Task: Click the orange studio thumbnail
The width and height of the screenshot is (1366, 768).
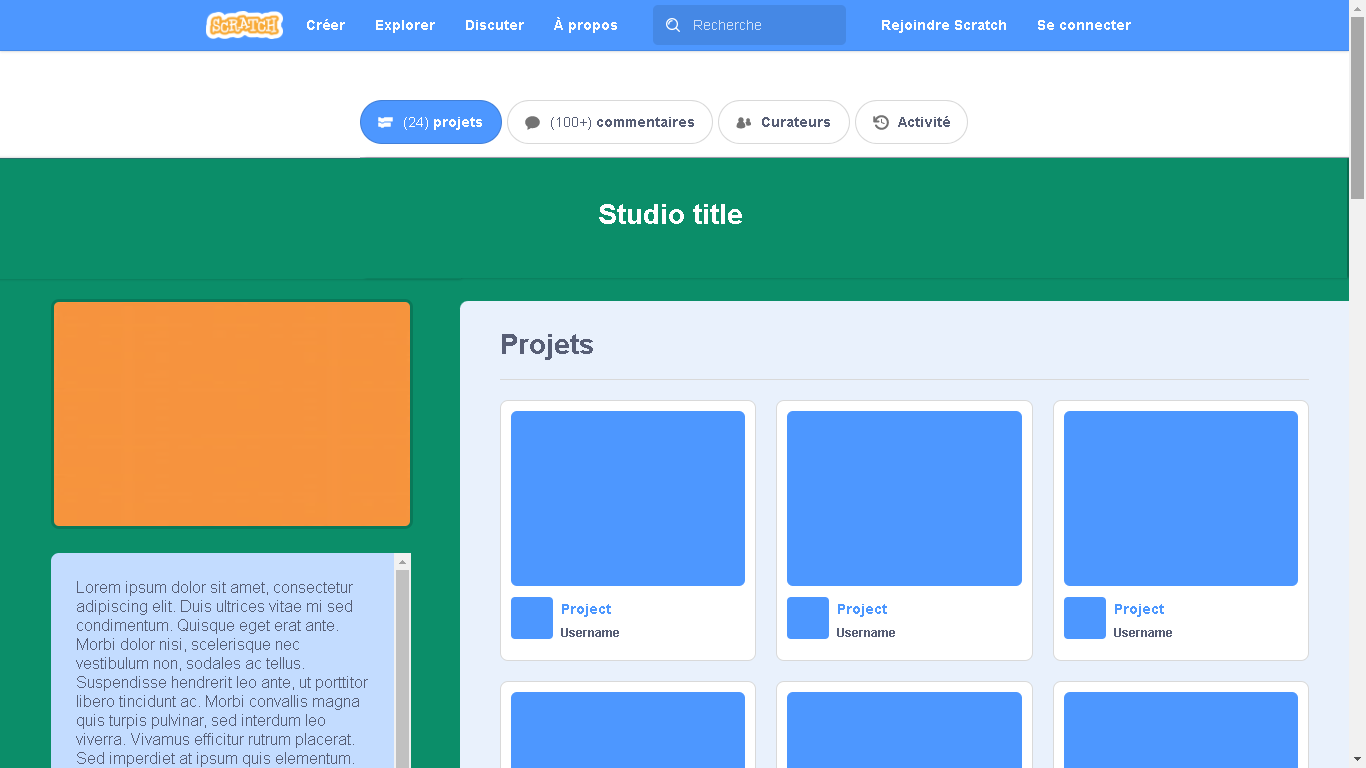Action: point(231,413)
